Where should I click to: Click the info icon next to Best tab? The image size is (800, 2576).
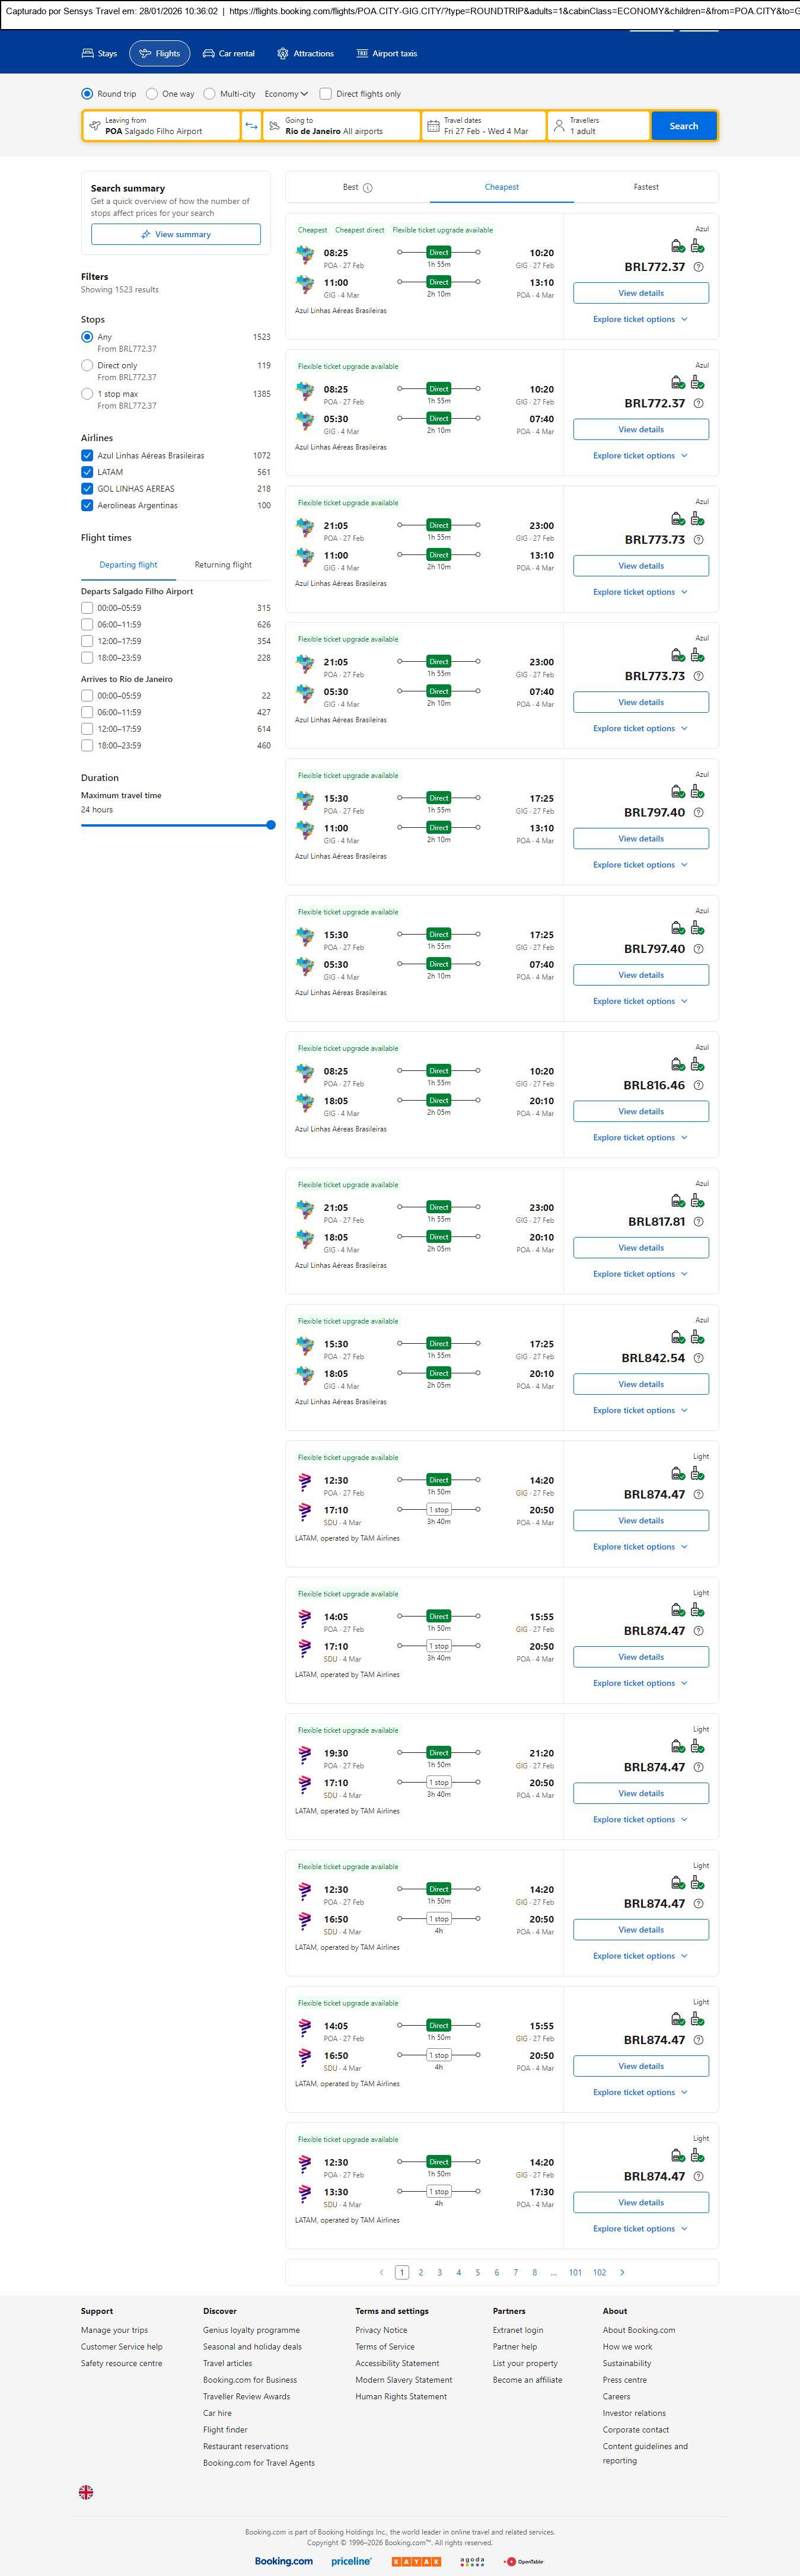(x=368, y=188)
